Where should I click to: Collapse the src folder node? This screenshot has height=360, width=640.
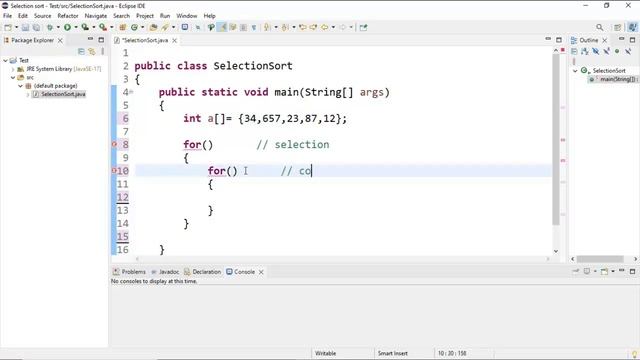click(x=13, y=78)
